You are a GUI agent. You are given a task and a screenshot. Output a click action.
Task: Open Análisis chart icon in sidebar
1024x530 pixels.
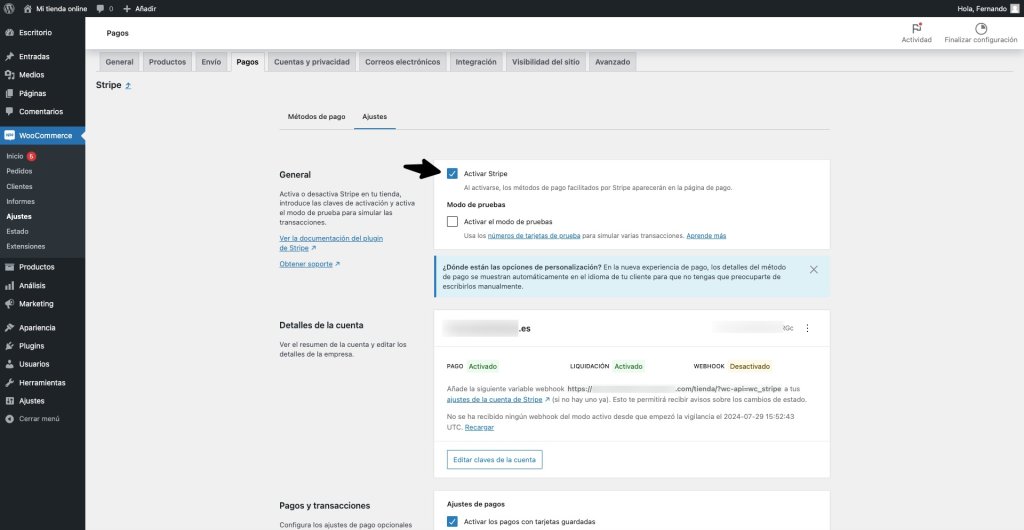[x=9, y=286]
